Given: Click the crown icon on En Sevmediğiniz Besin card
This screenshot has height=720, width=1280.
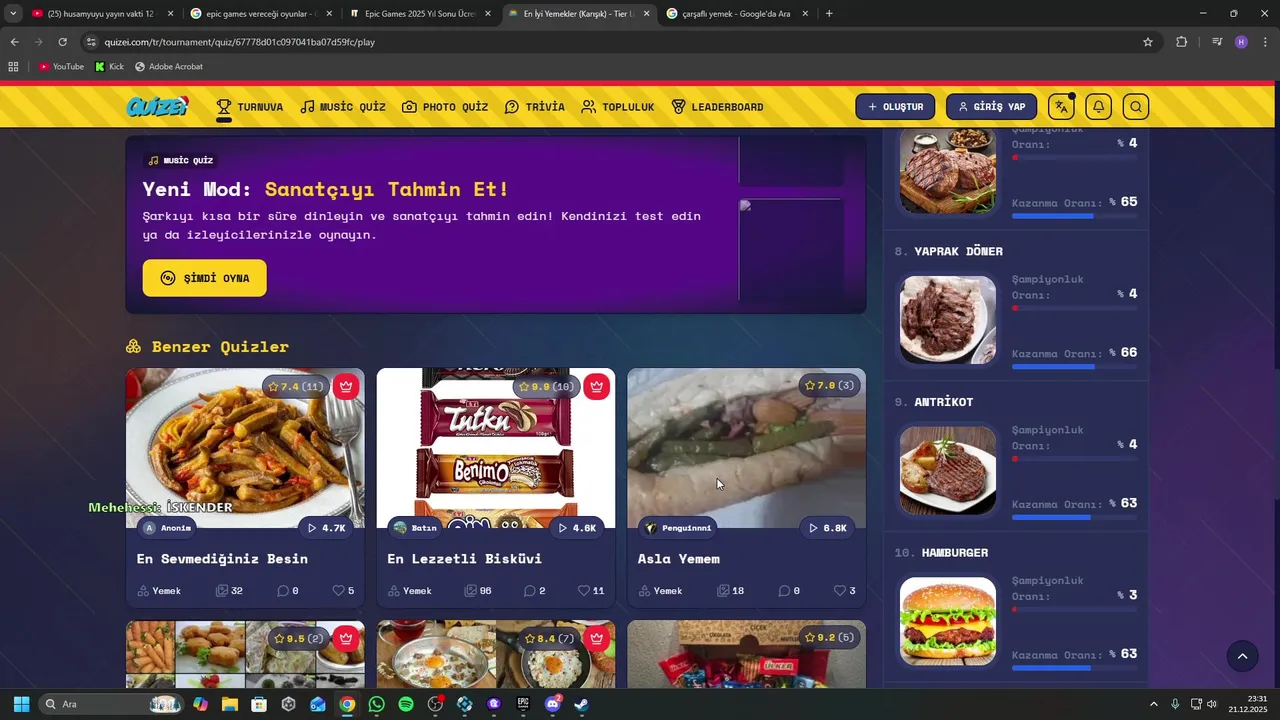Looking at the screenshot, I should (x=346, y=386).
